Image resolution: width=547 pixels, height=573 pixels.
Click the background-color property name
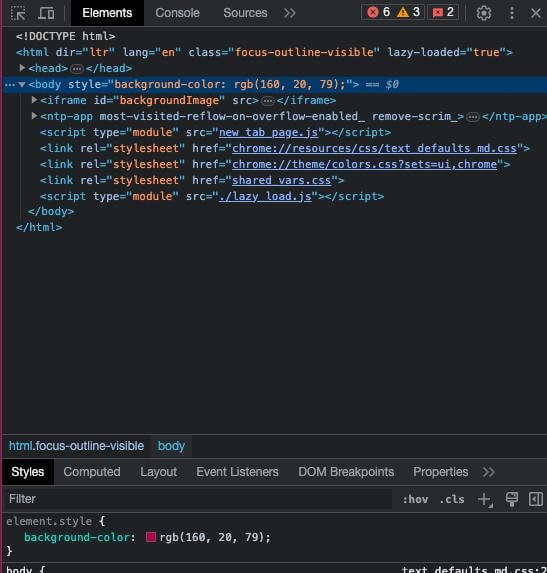click(77, 537)
